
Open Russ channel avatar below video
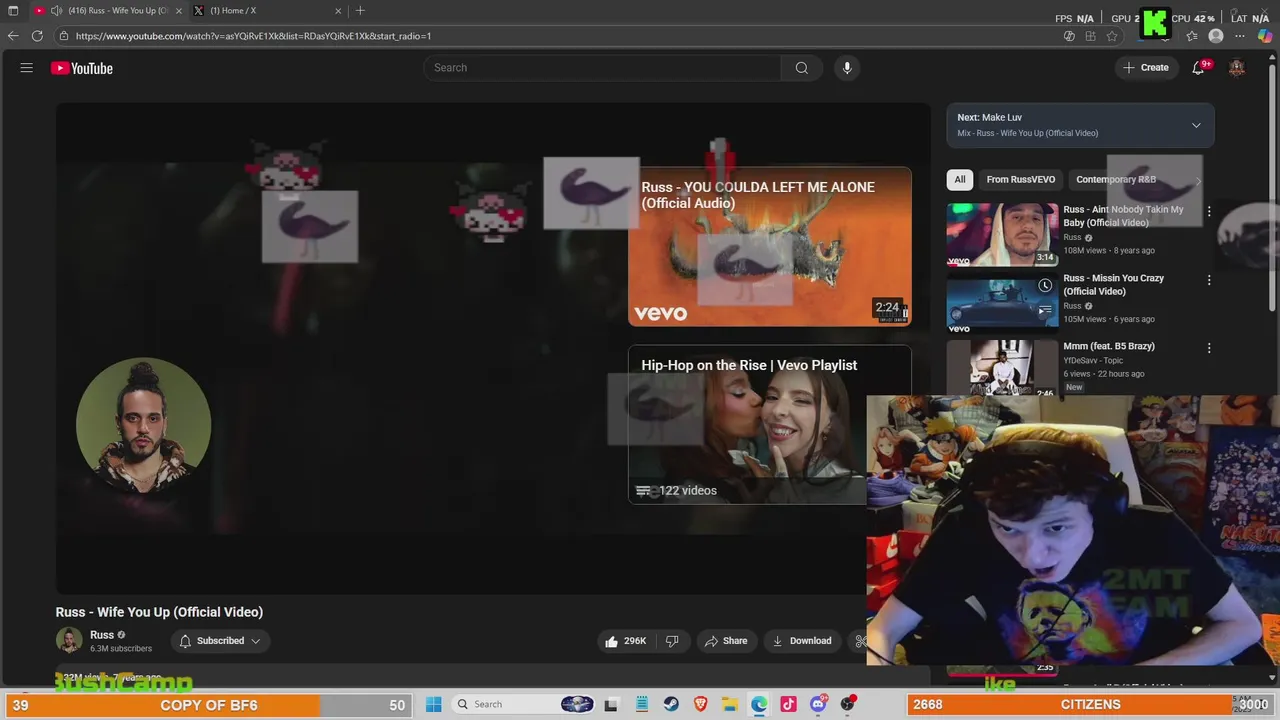(69, 640)
